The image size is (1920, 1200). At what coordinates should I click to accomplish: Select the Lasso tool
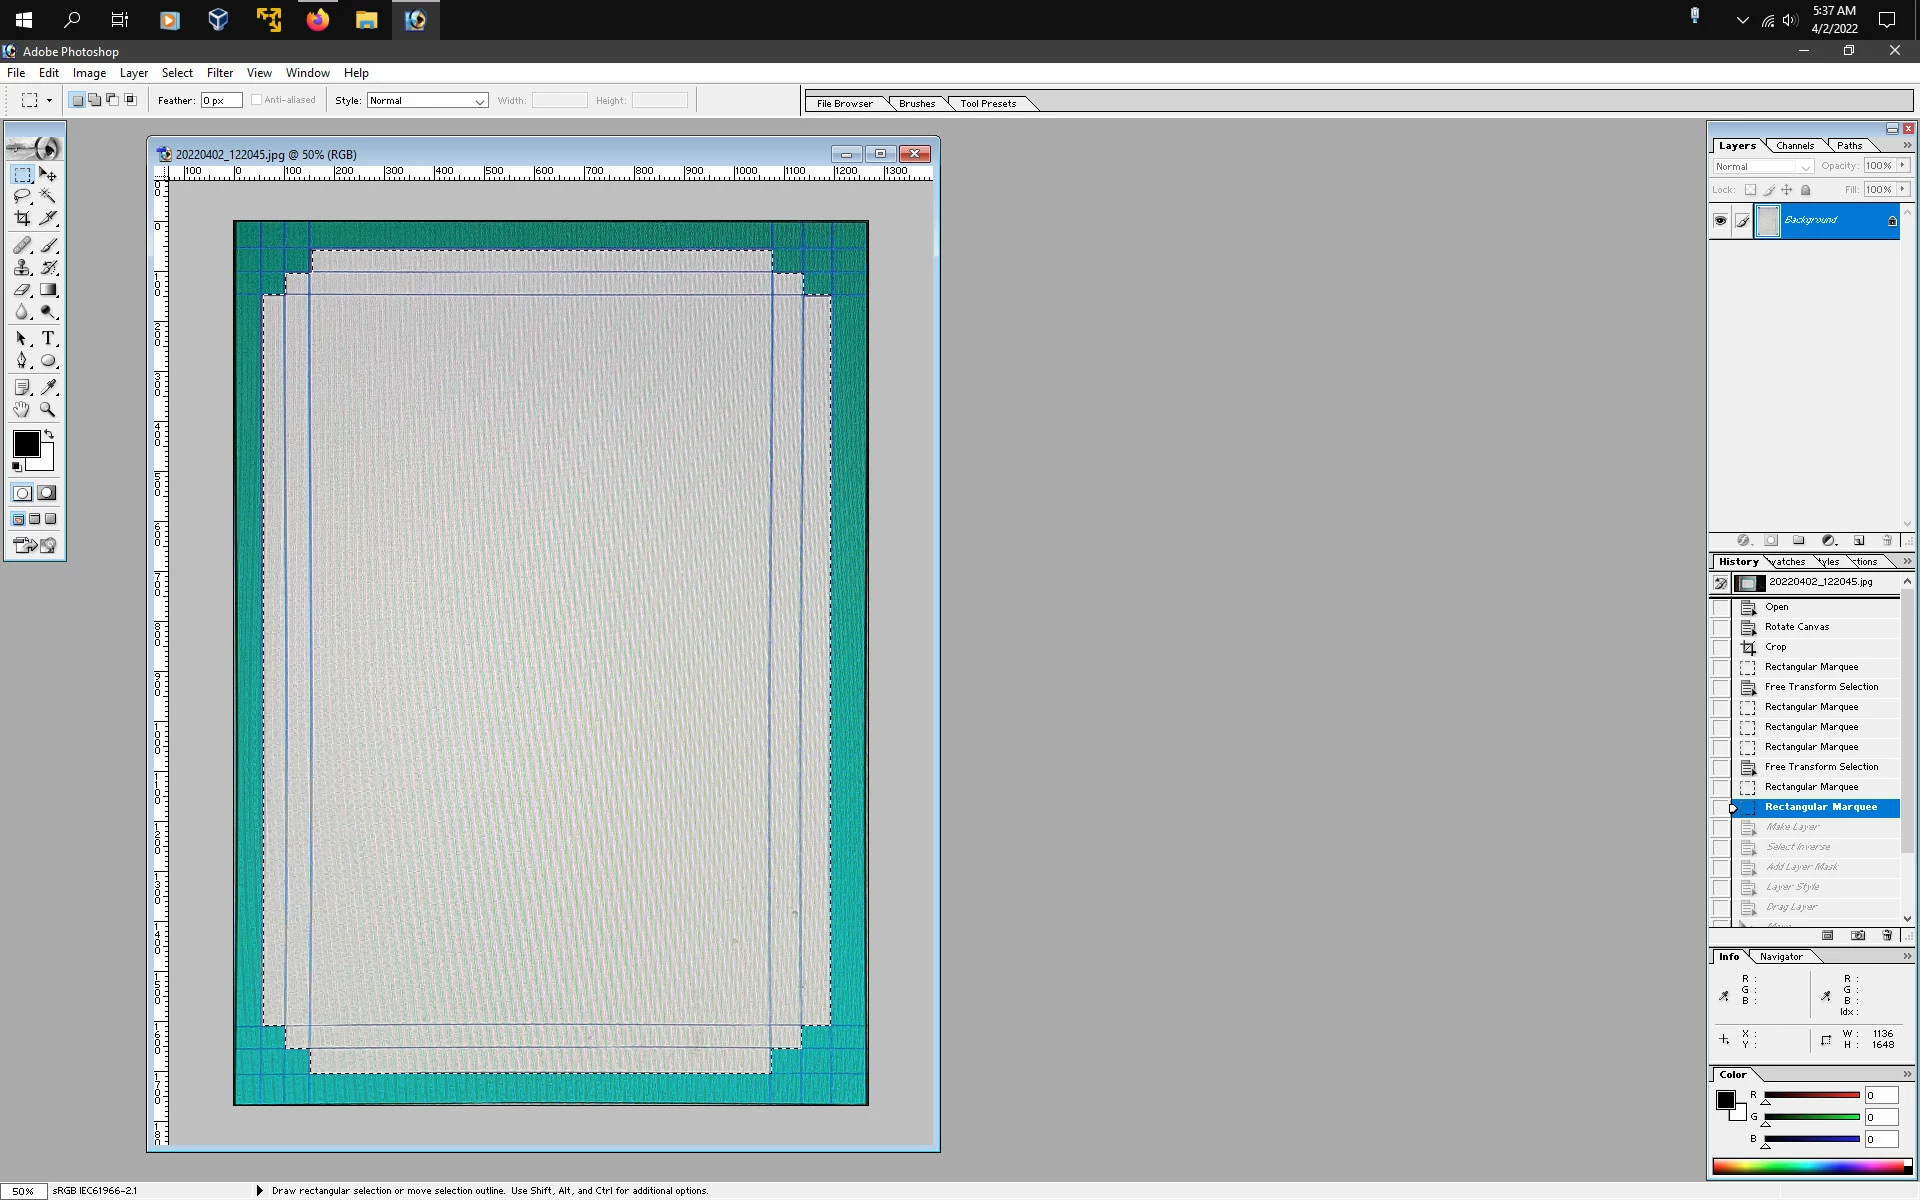click(22, 196)
